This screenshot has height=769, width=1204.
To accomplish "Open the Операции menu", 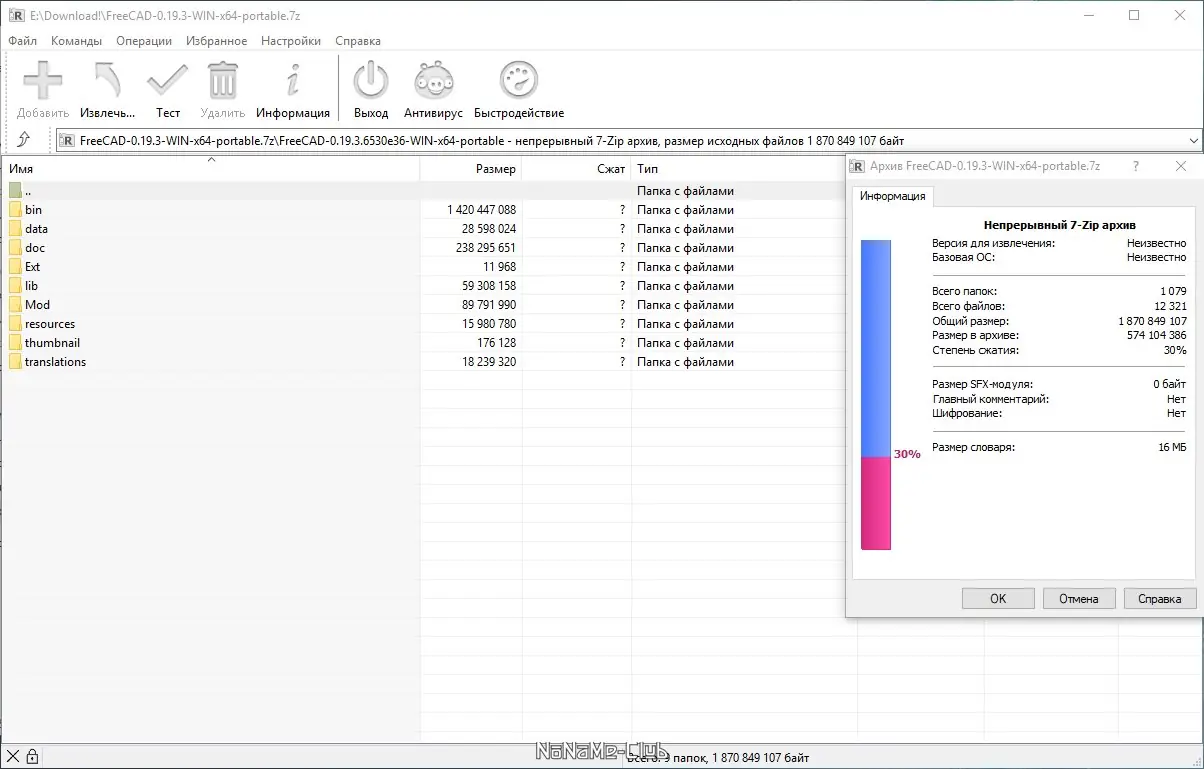I will tap(144, 41).
